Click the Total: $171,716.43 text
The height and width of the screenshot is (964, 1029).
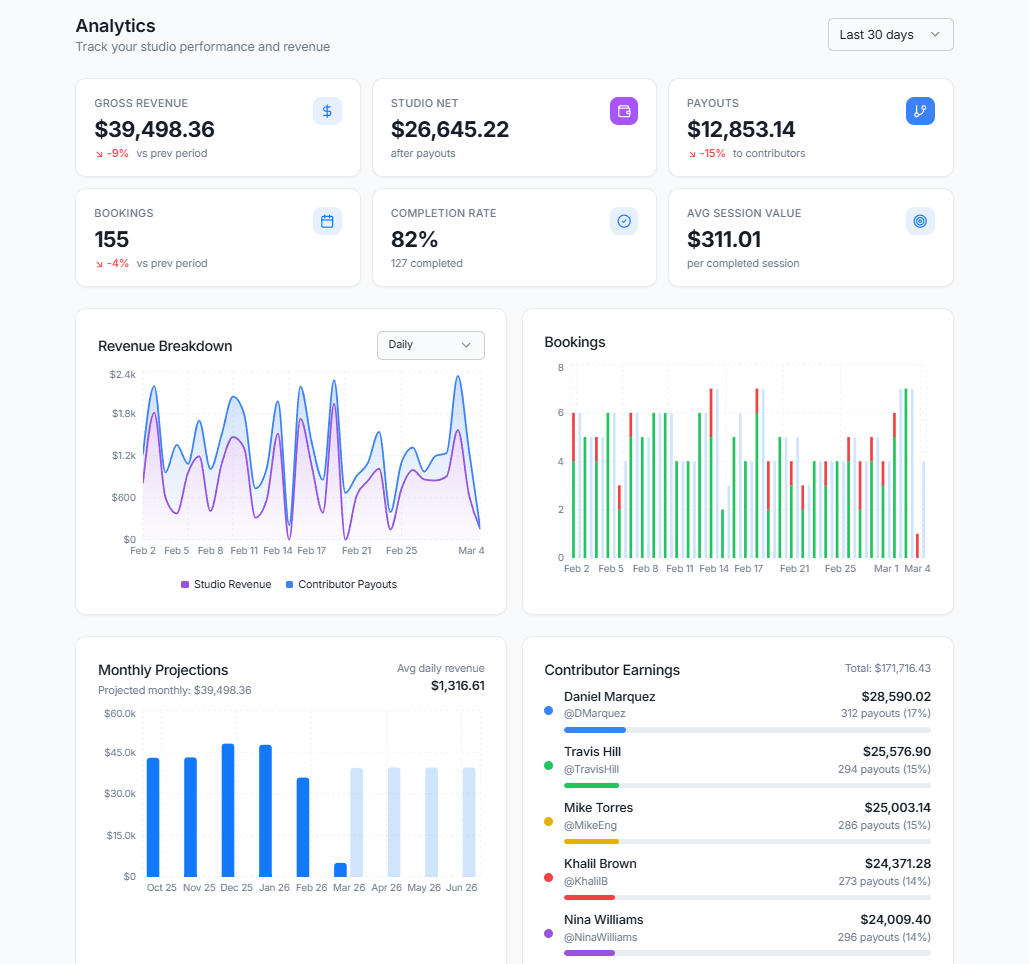(887, 668)
